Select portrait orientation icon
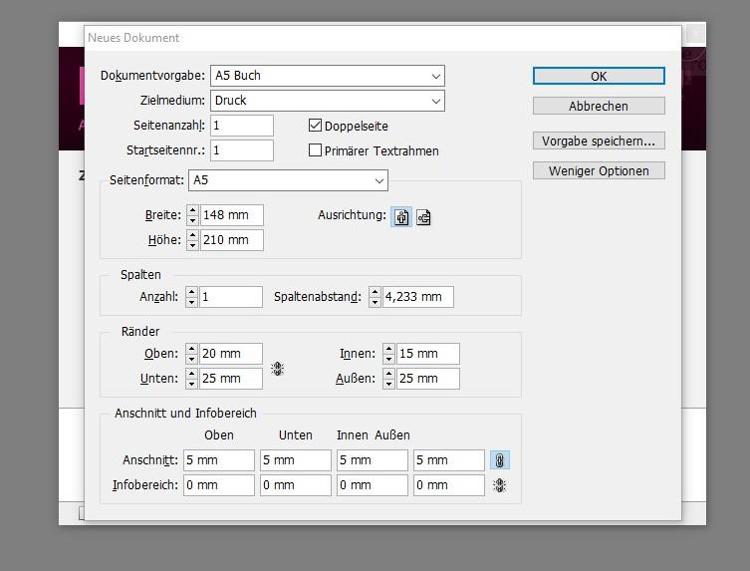 tap(401, 216)
